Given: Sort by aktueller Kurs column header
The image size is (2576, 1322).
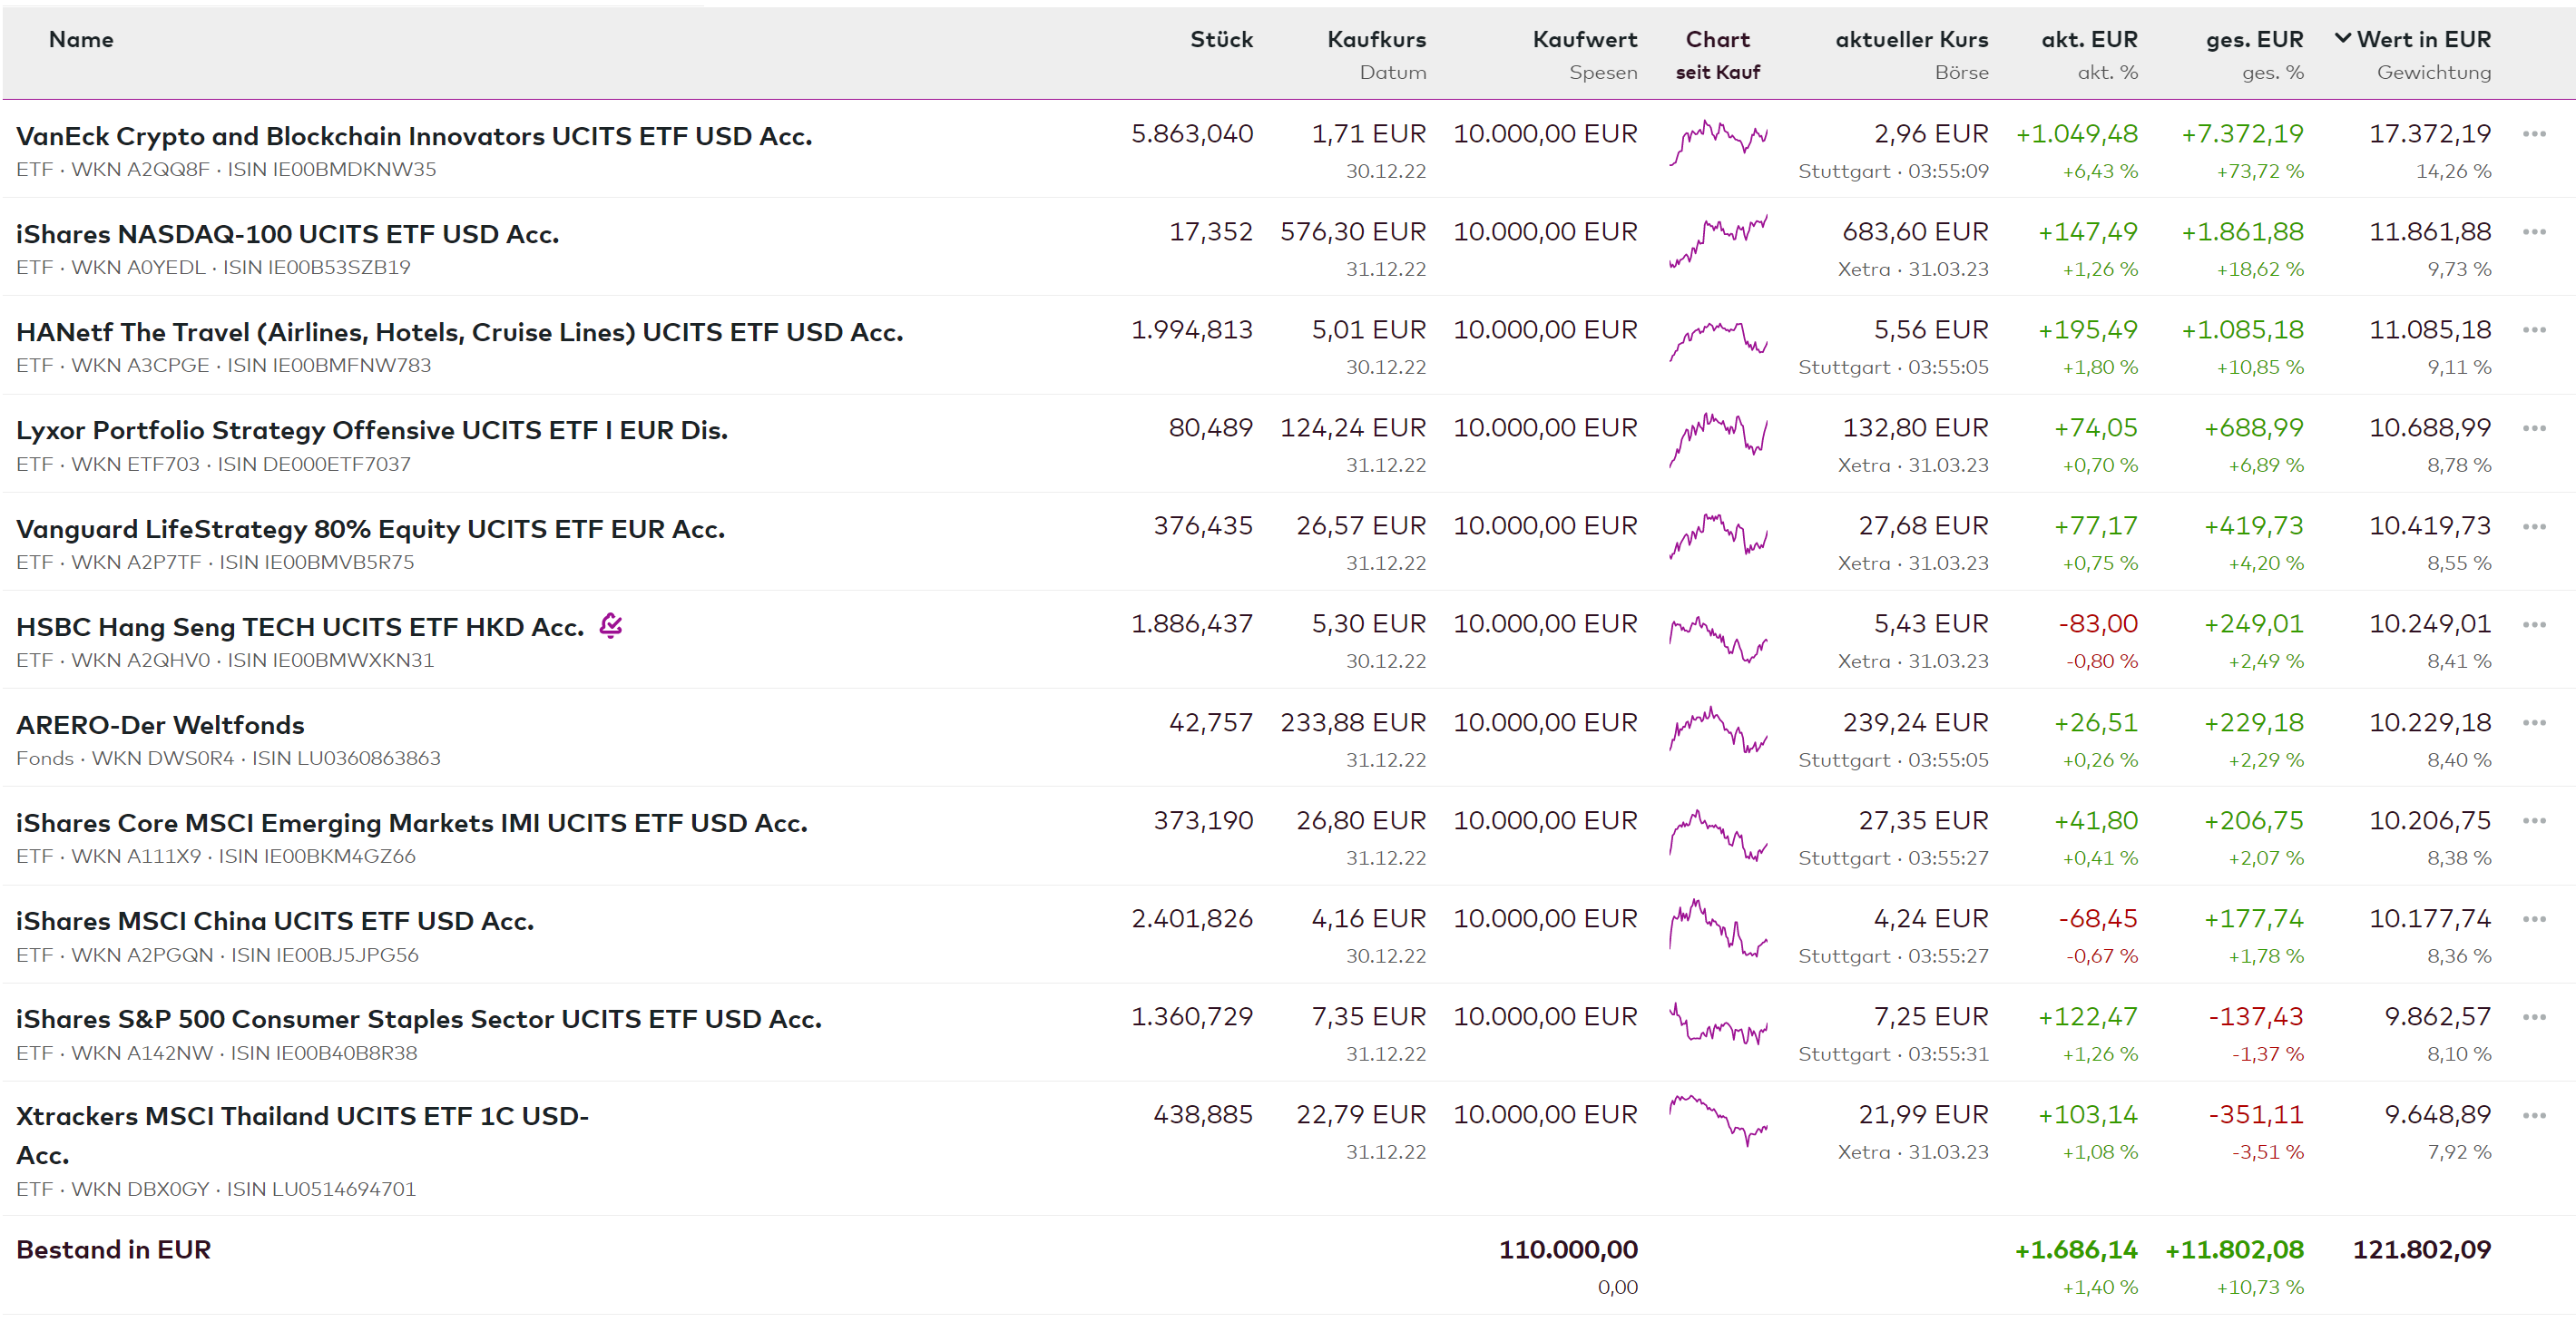Looking at the screenshot, I should 1910,39.
